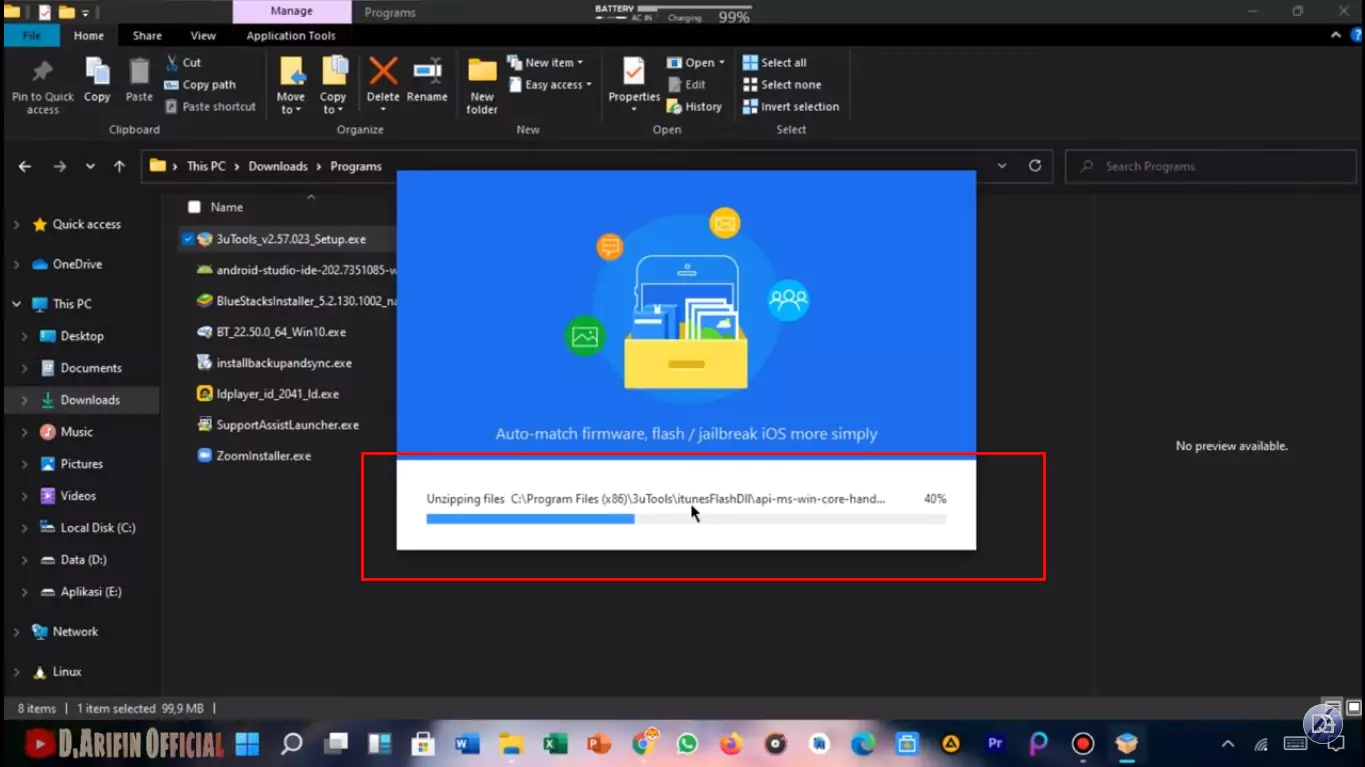Switch to the View ribbon tab
The width and height of the screenshot is (1365, 767).
point(203,36)
